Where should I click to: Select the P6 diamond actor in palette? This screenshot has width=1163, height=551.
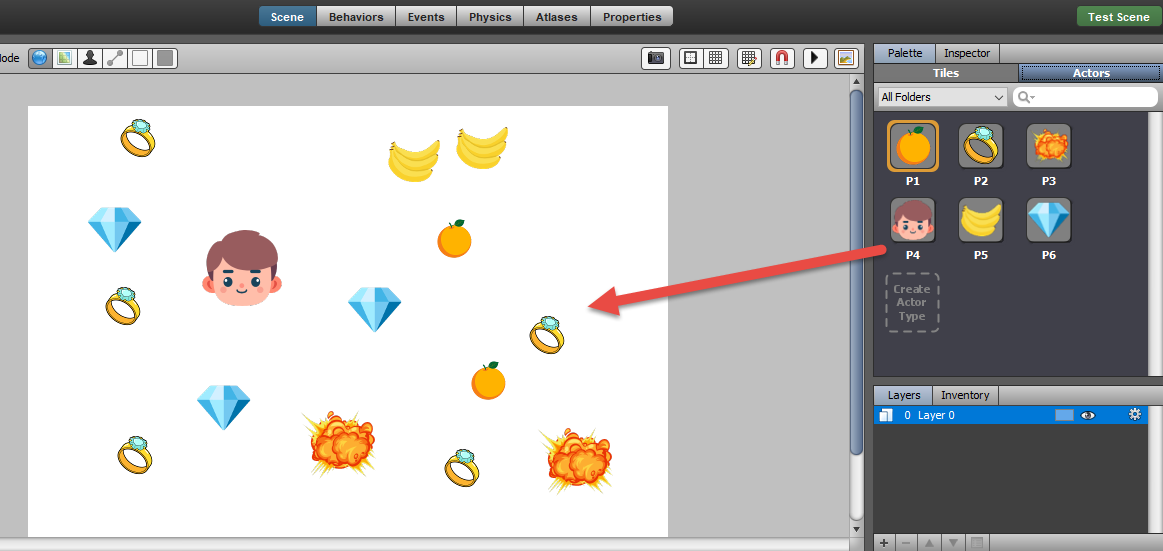click(x=1049, y=220)
